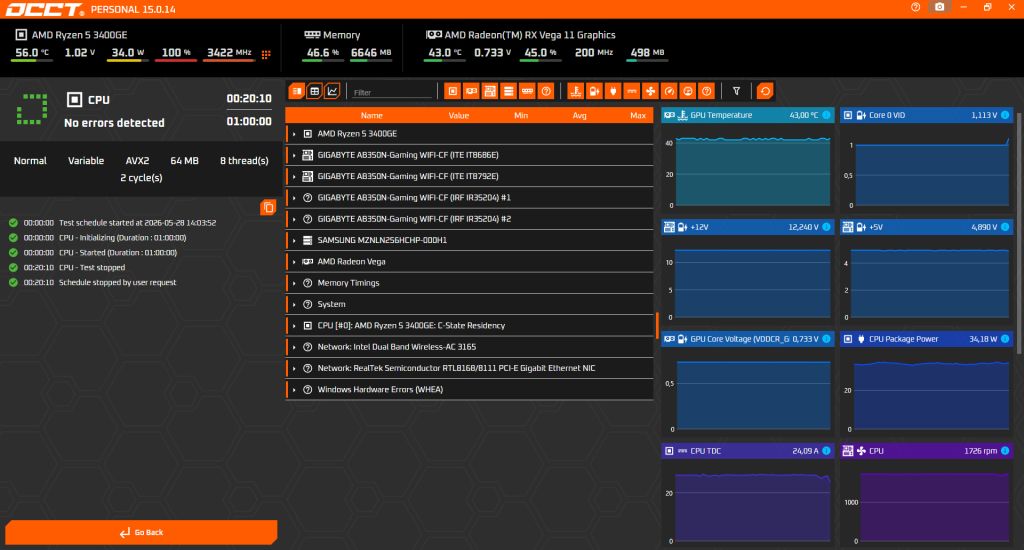Toggle the power plug sensor filter

pos(613,91)
